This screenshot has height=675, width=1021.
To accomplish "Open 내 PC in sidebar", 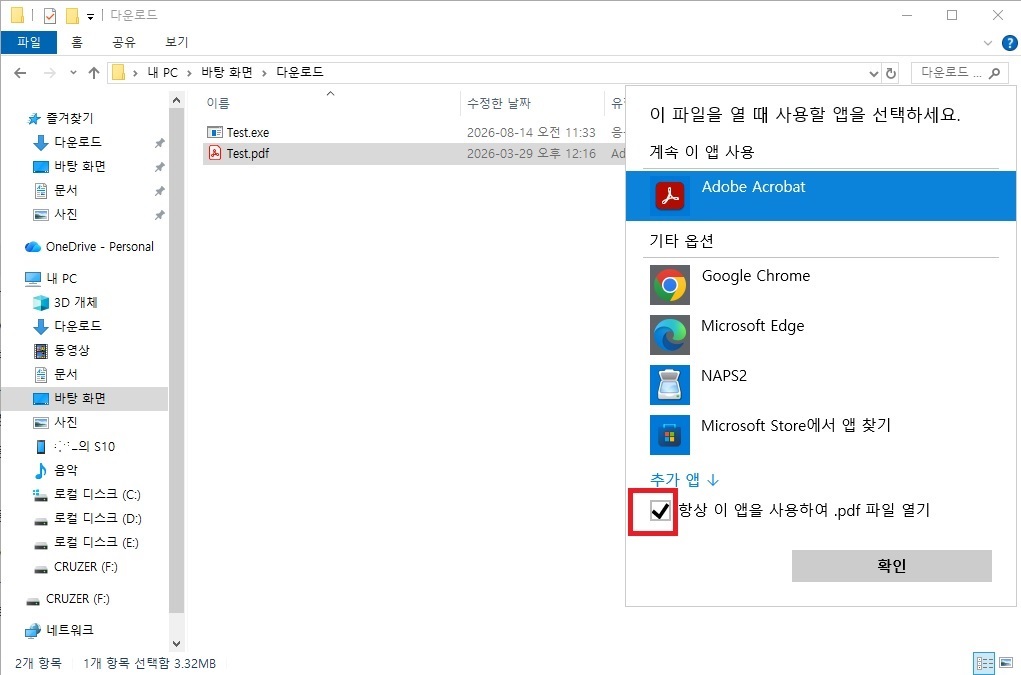I will coord(51,279).
